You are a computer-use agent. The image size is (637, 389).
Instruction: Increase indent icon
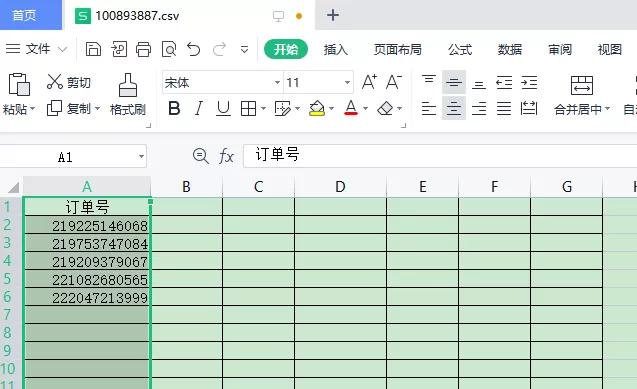[529, 83]
